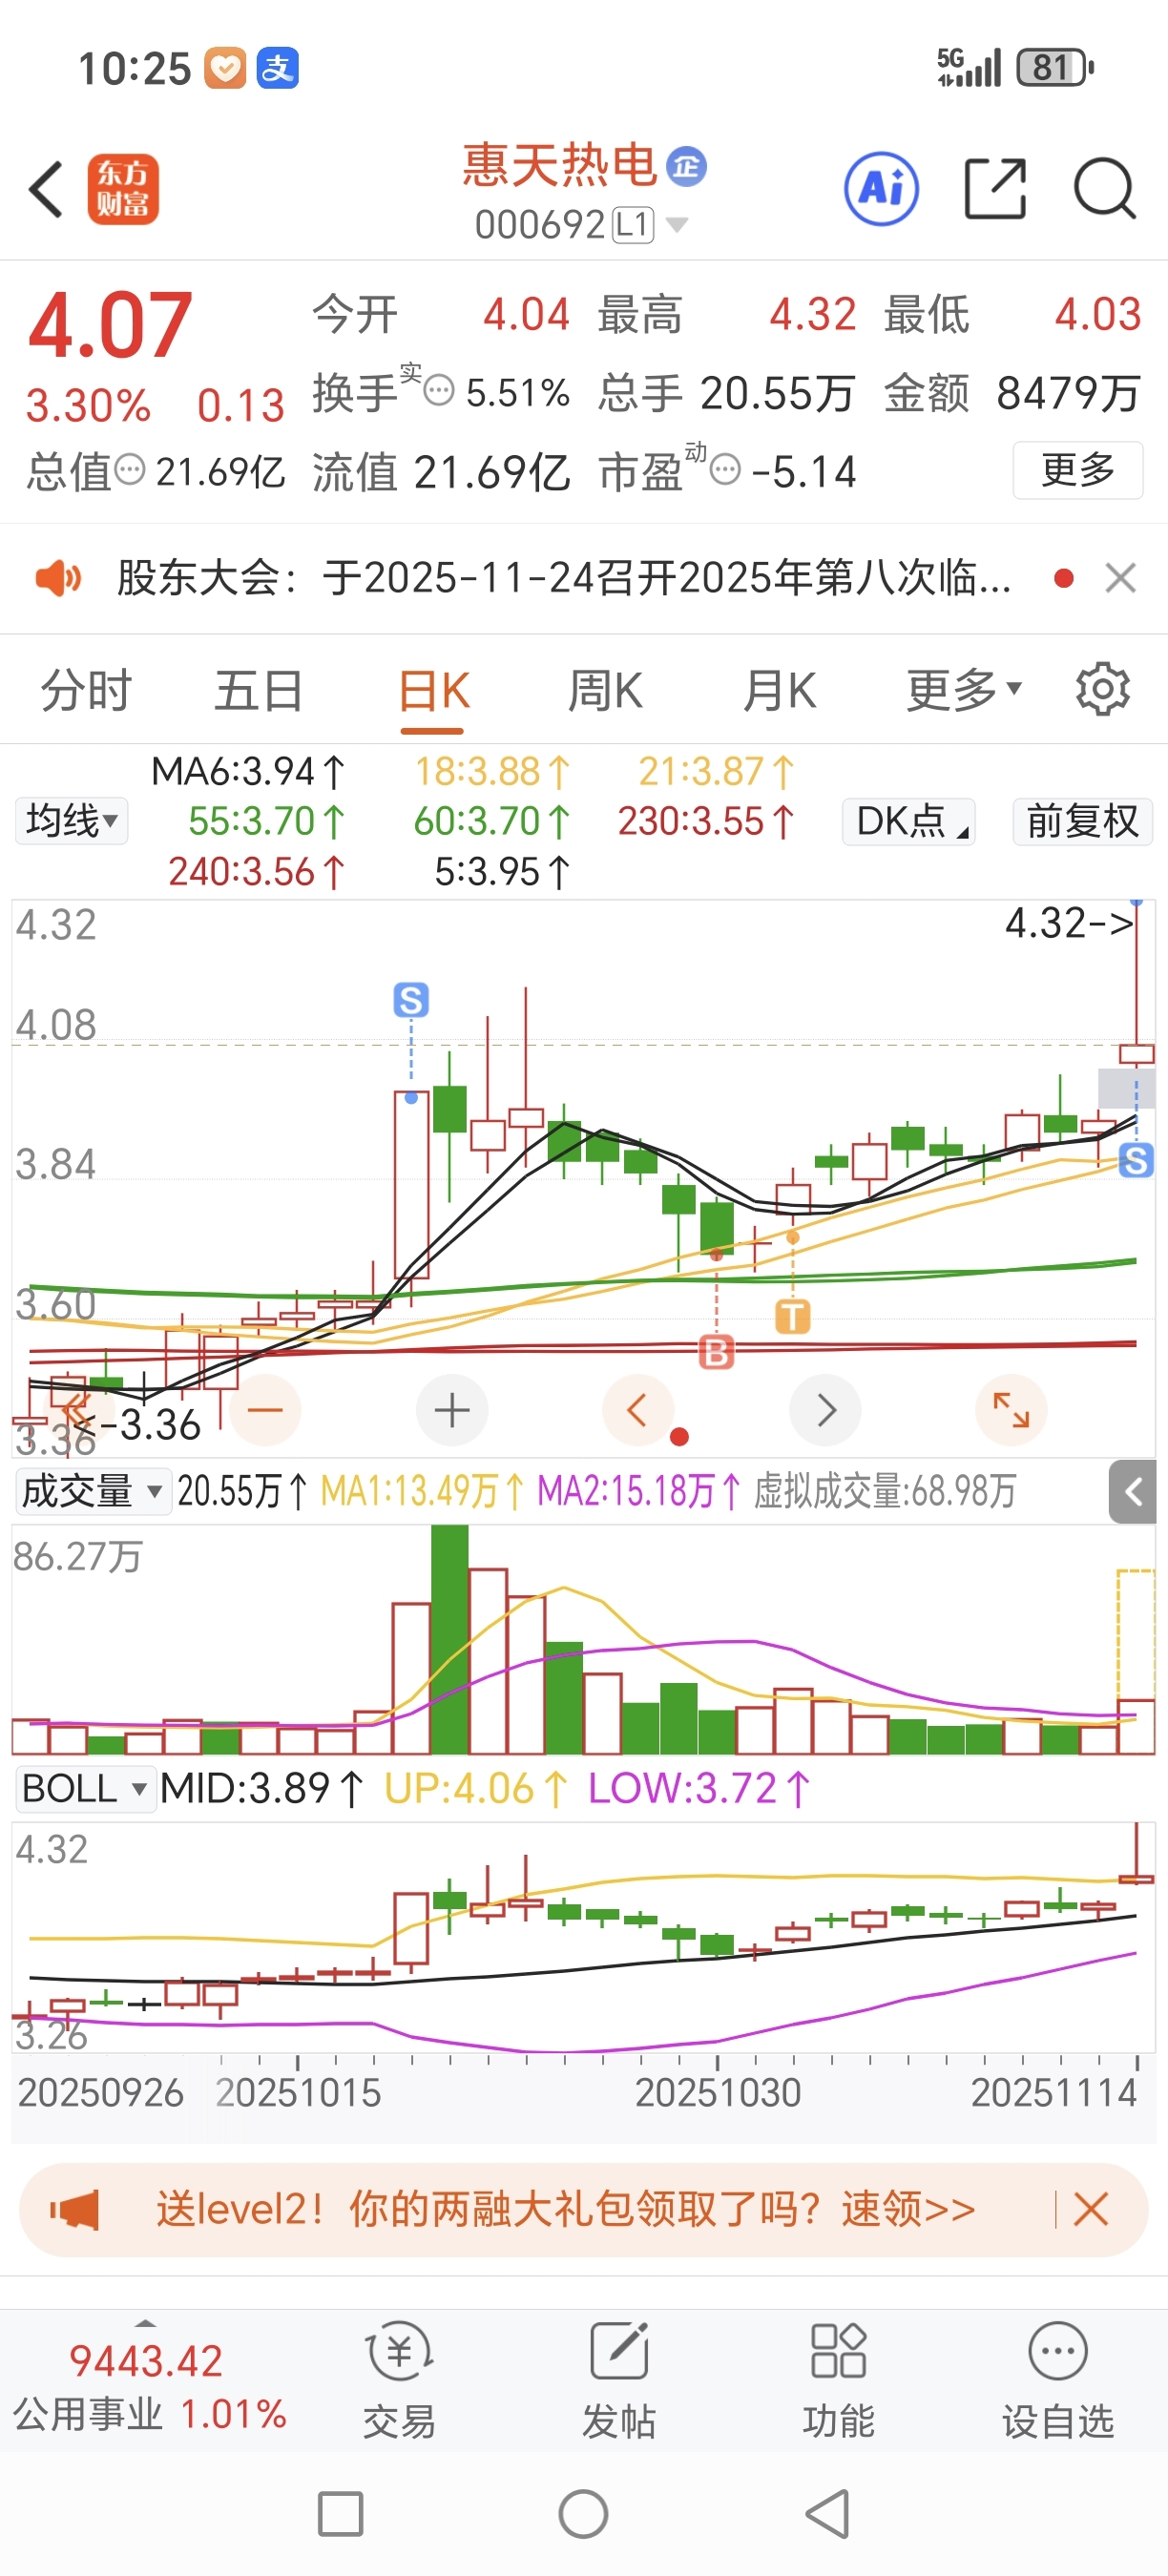Tap the <-3.36 low price label
Image resolution: width=1168 pixels, height=2576 pixels.
click(x=137, y=1425)
